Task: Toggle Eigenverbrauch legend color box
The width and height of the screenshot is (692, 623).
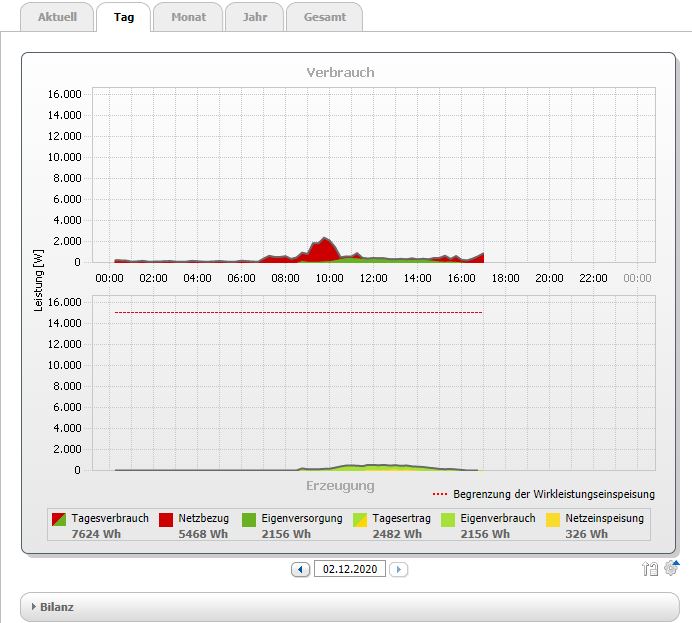Action: pyautogui.click(x=449, y=519)
